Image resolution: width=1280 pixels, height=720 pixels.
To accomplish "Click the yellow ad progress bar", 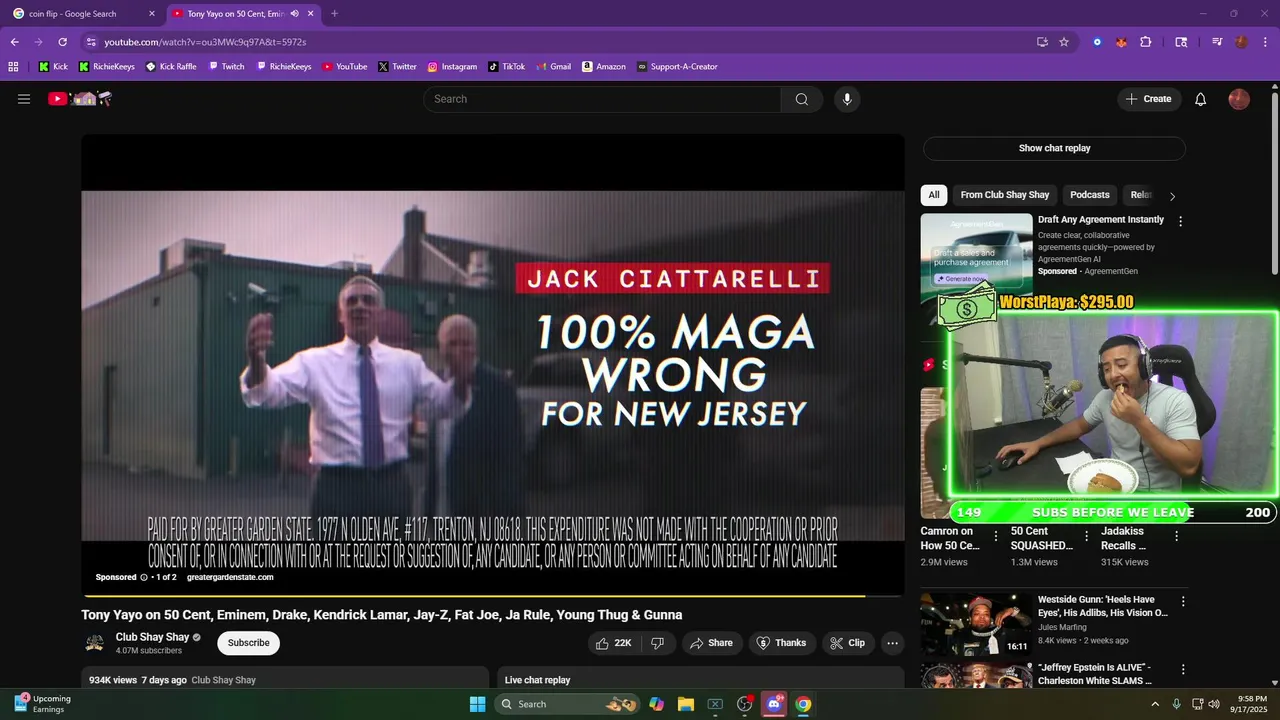I will (x=473, y=596).
